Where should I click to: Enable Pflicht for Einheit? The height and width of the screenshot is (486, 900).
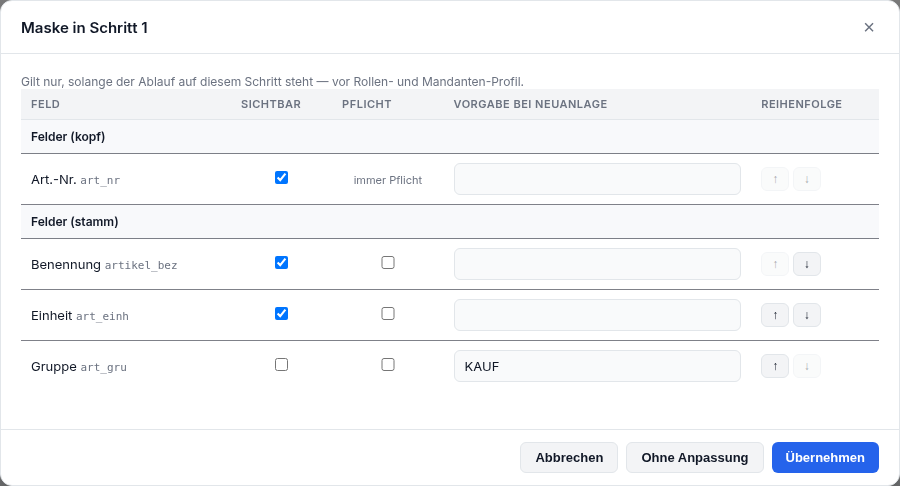point(388,314)
